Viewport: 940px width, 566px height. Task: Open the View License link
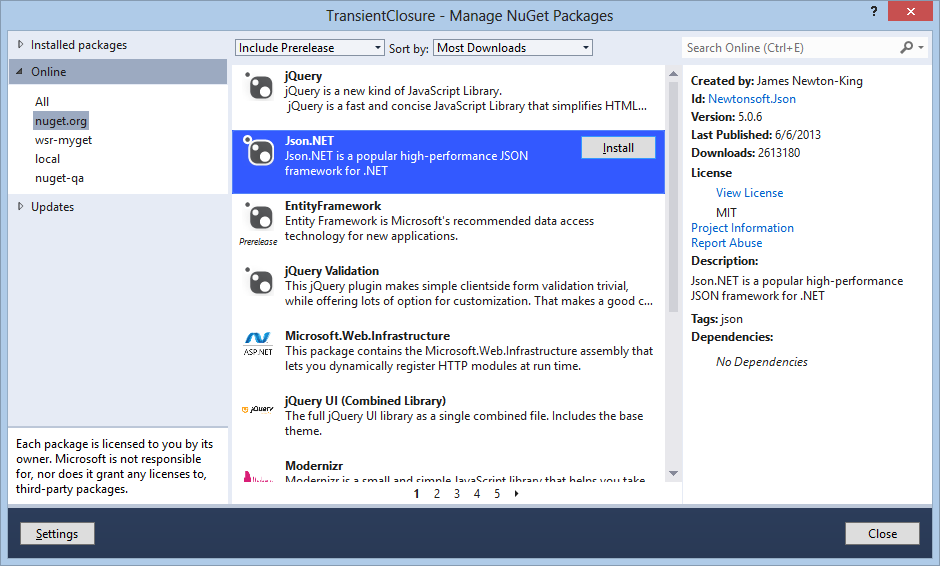[x=749, y=193]
